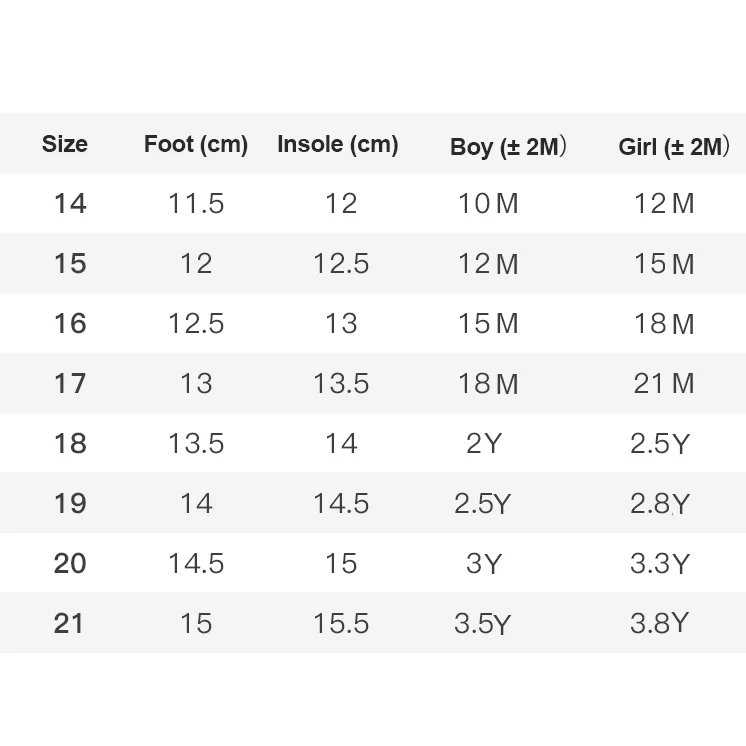The height and width of the screenshot is (746, 746).
Task: Click the 3.3Y girl age cell
Action: tap(660, 563)
